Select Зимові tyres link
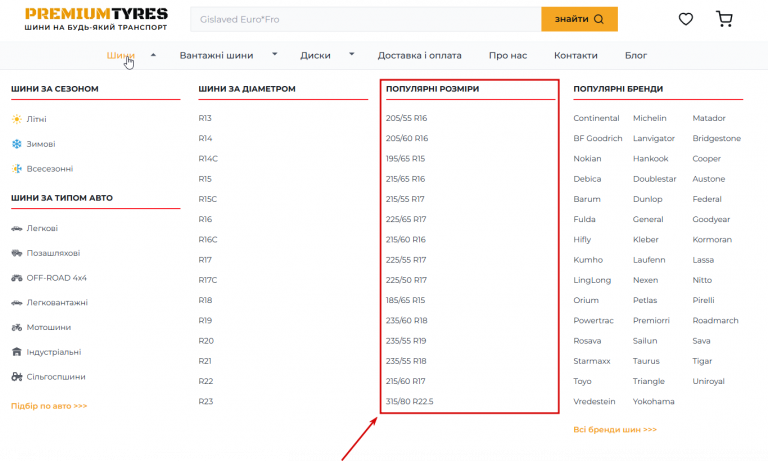The image size is (768, 461). 41,144
